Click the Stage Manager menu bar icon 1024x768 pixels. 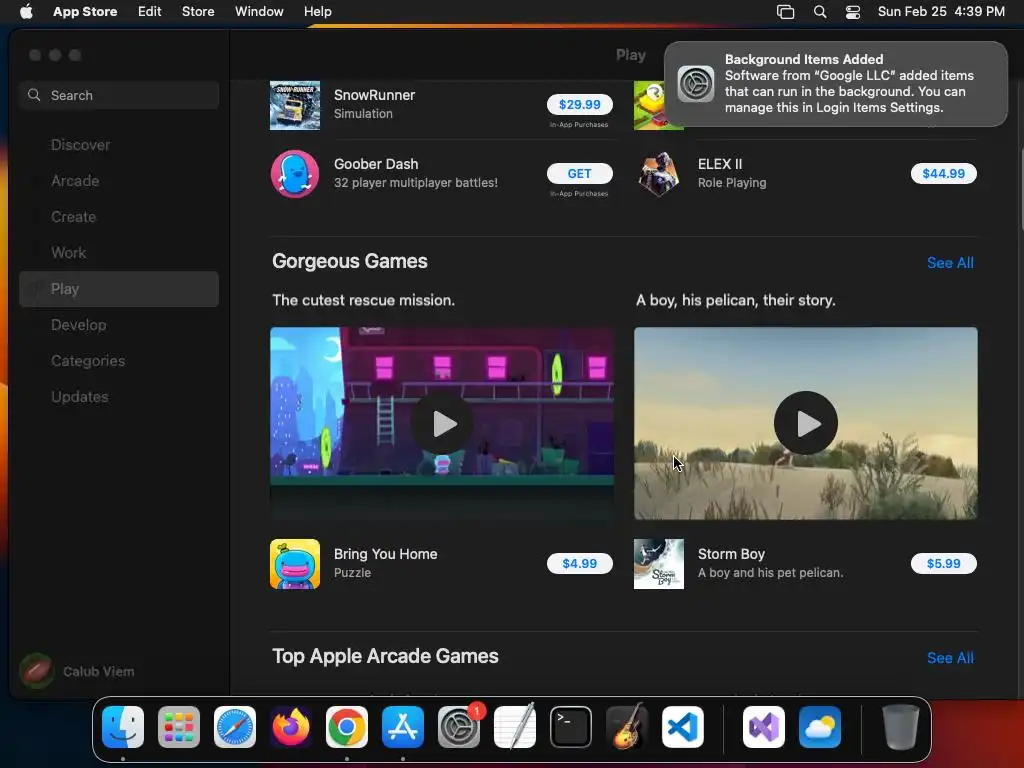pyautogui.click(x=786, y=12)
